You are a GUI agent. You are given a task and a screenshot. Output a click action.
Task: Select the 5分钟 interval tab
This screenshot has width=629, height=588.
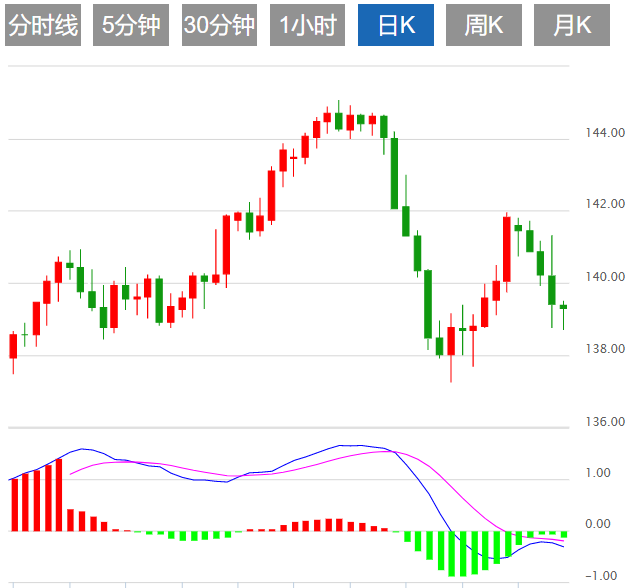[x=131, y=25]
